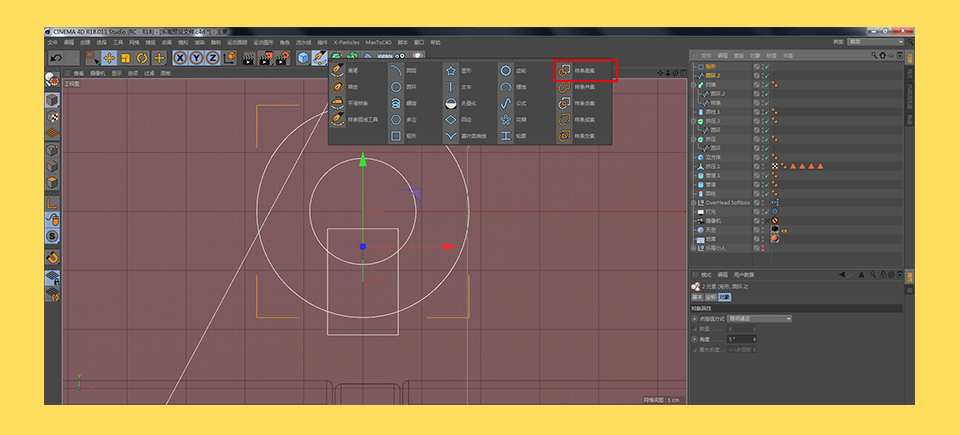Choose the Flower spline primitive in the flyout

pyautogui.click(x=514, y=119)
